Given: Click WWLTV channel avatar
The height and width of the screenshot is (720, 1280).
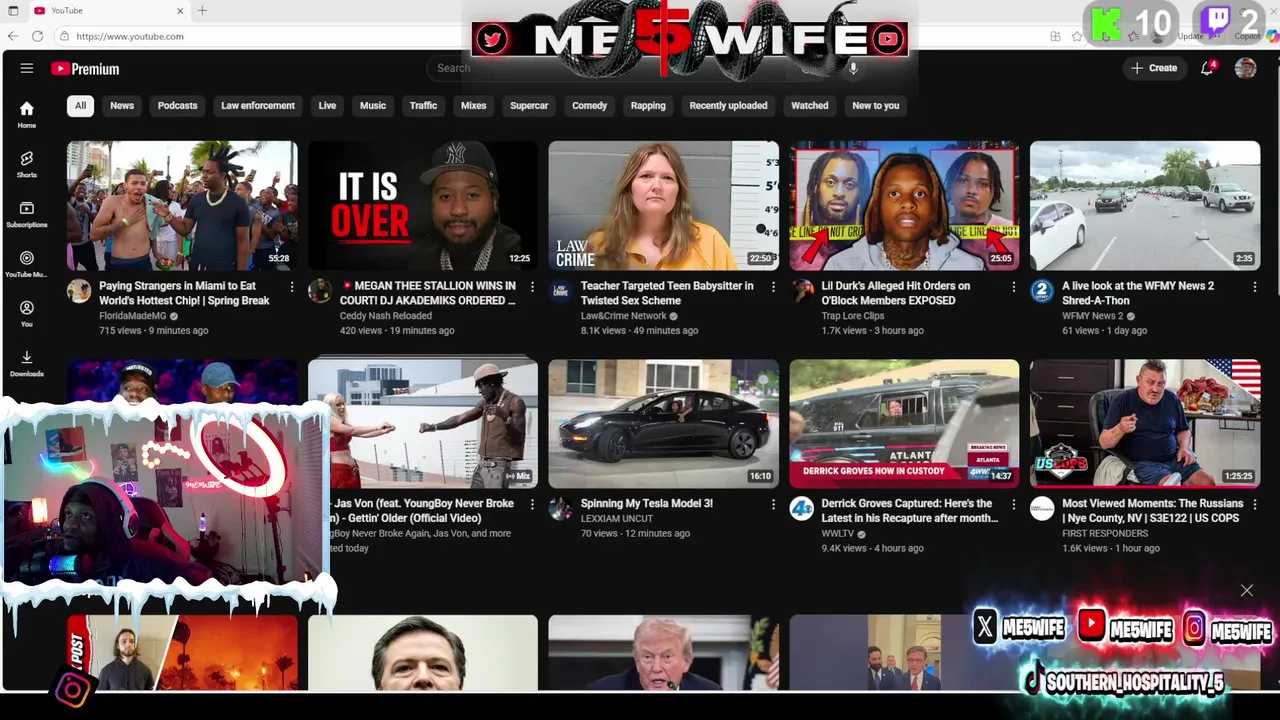Looking at the screenshot, I should click(x=802, y=509).
